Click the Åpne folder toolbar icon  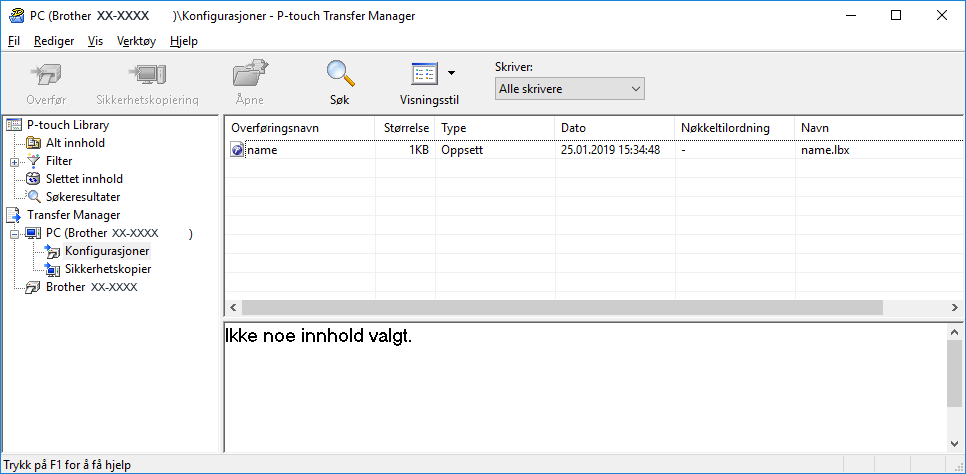click(x=250, y=75)
